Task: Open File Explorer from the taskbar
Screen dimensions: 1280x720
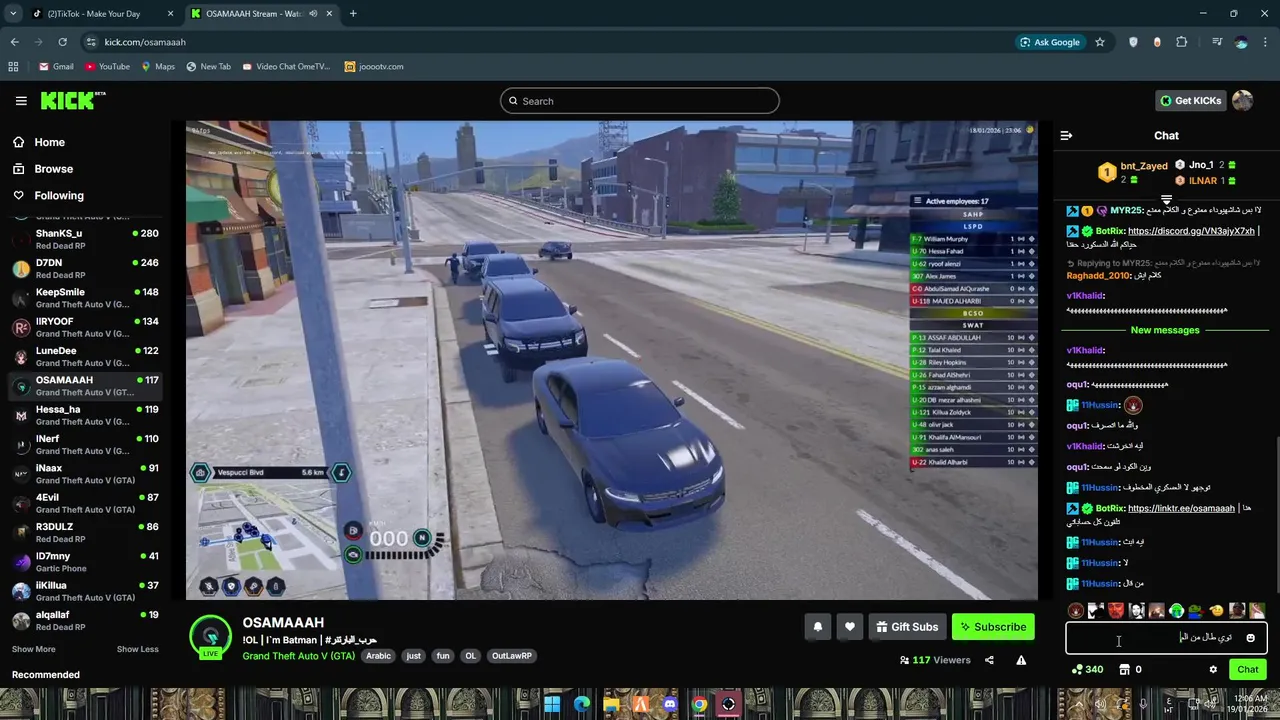Action: (x=611, y=704)
